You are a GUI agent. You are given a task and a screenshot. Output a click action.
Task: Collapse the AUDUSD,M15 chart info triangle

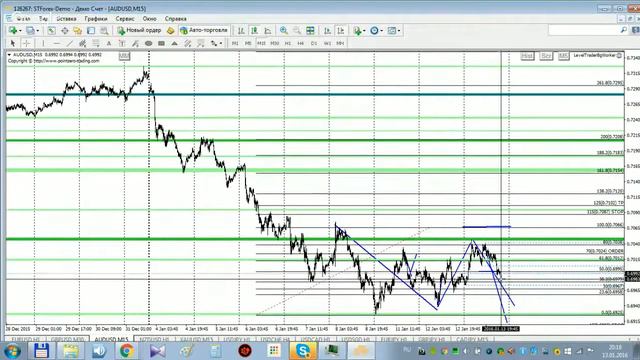tap(9, 55)
